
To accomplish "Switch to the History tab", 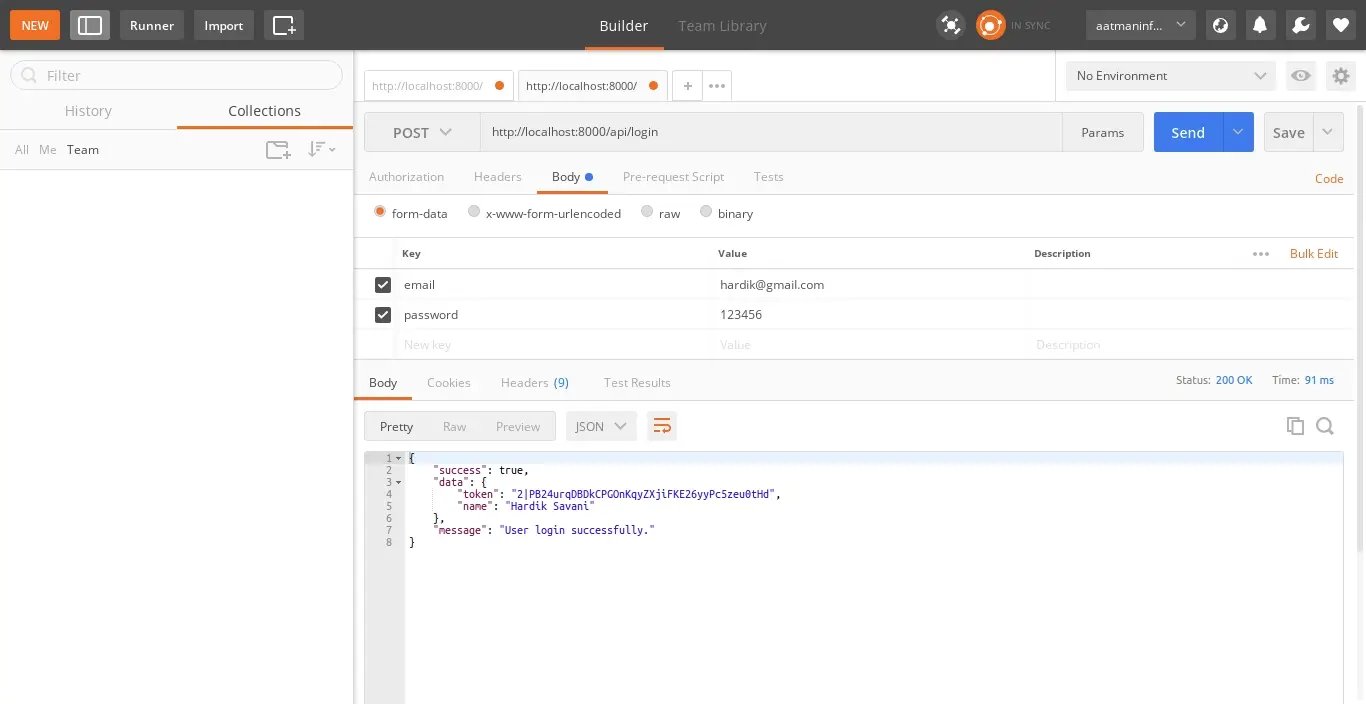I will (x=88, y=111).
